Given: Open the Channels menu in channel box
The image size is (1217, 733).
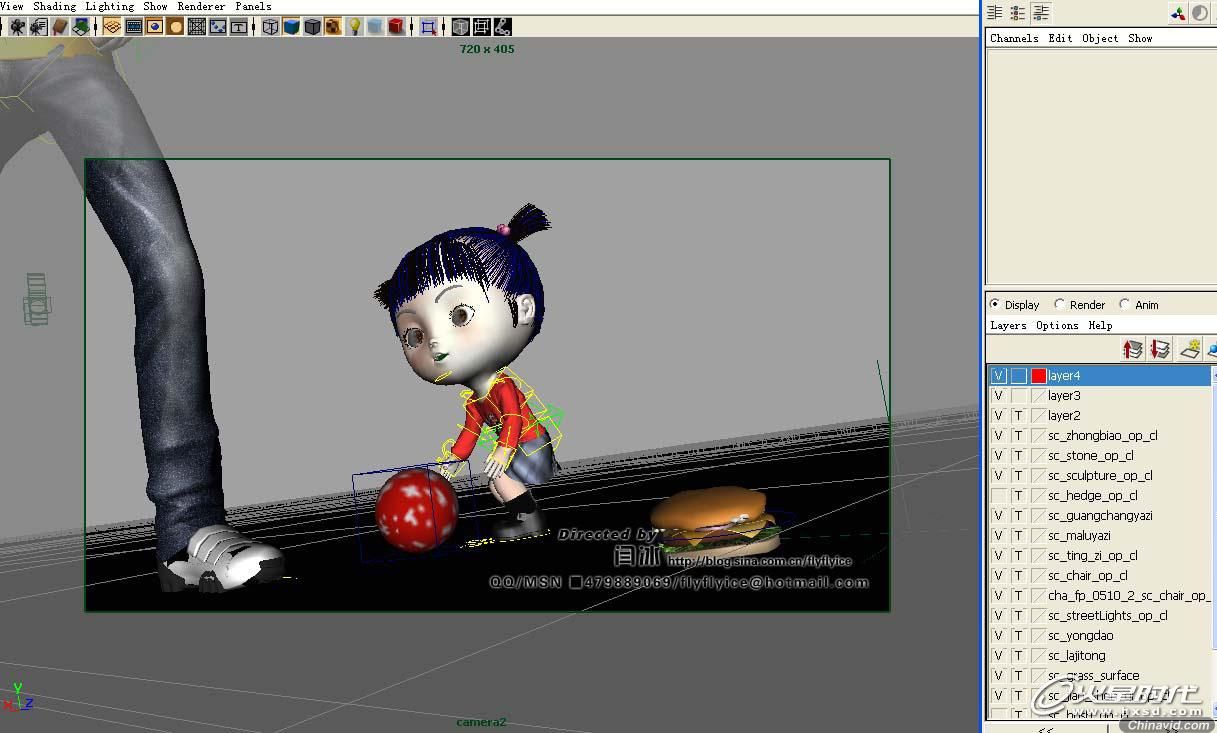Looking at the screenshot, I should 1014,38.
